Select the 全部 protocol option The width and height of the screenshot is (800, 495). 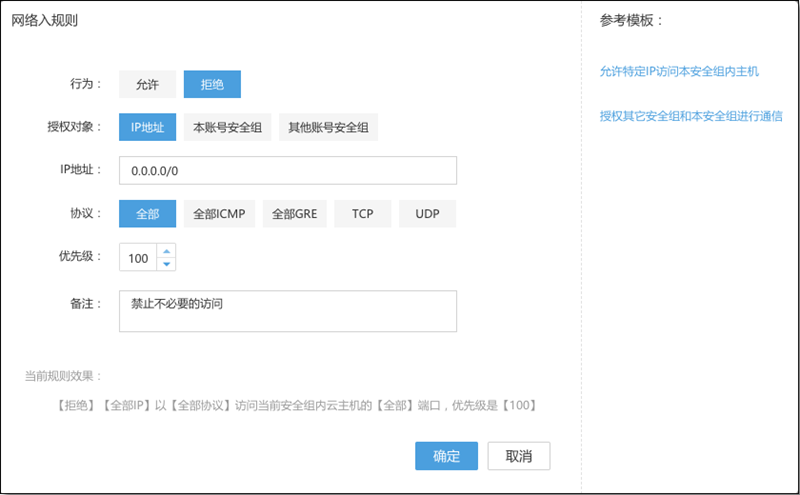point(147,214)
